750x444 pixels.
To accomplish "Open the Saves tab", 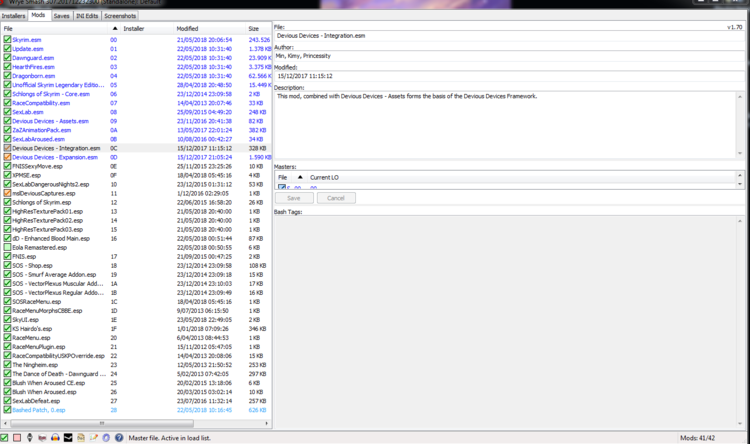I will [61, 16].
